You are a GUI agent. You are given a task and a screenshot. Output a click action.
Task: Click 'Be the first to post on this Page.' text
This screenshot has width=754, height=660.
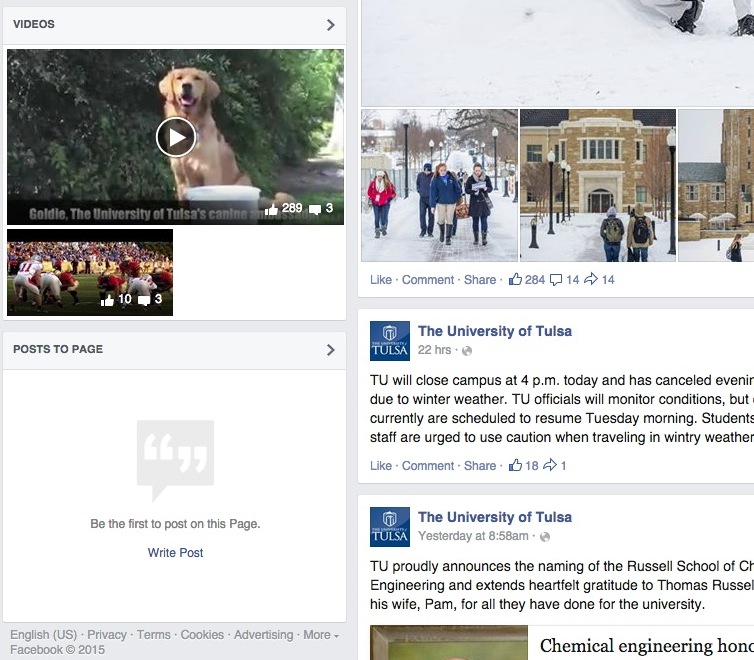click(x=175, y=524)
